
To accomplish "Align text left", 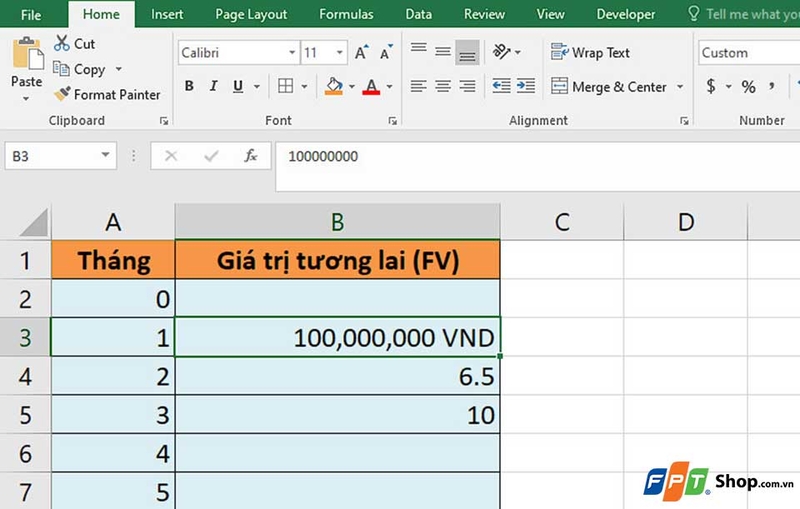I will click(x=418, y=86).
